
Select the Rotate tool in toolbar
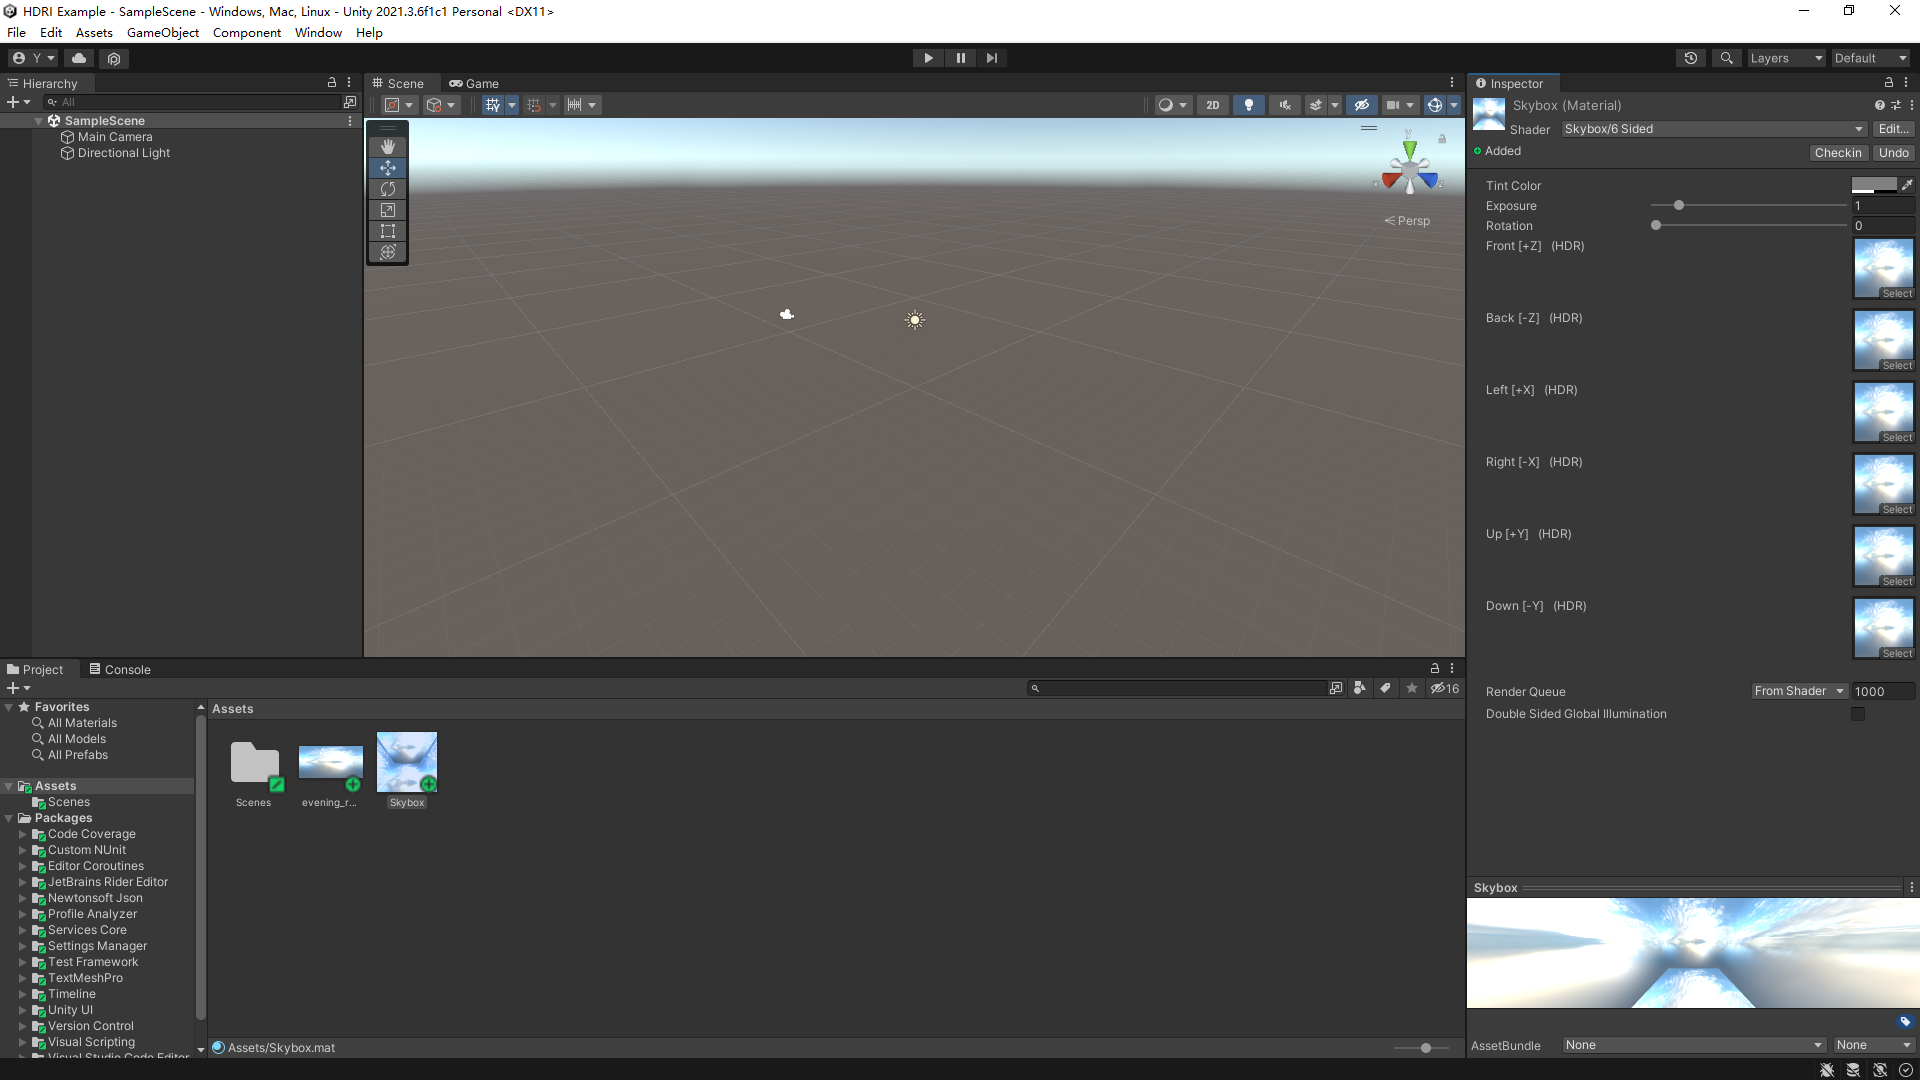pos(388,189)
